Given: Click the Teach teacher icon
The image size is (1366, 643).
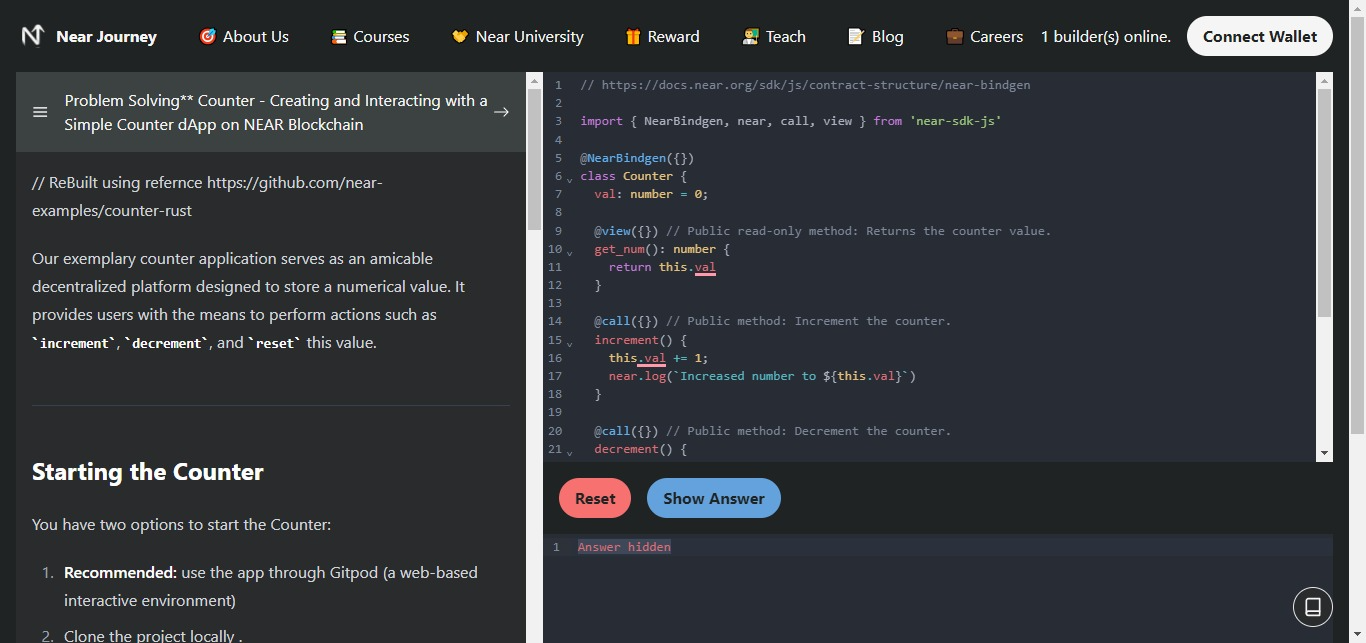Looking at the screenshot, I should tap(751, 36).
